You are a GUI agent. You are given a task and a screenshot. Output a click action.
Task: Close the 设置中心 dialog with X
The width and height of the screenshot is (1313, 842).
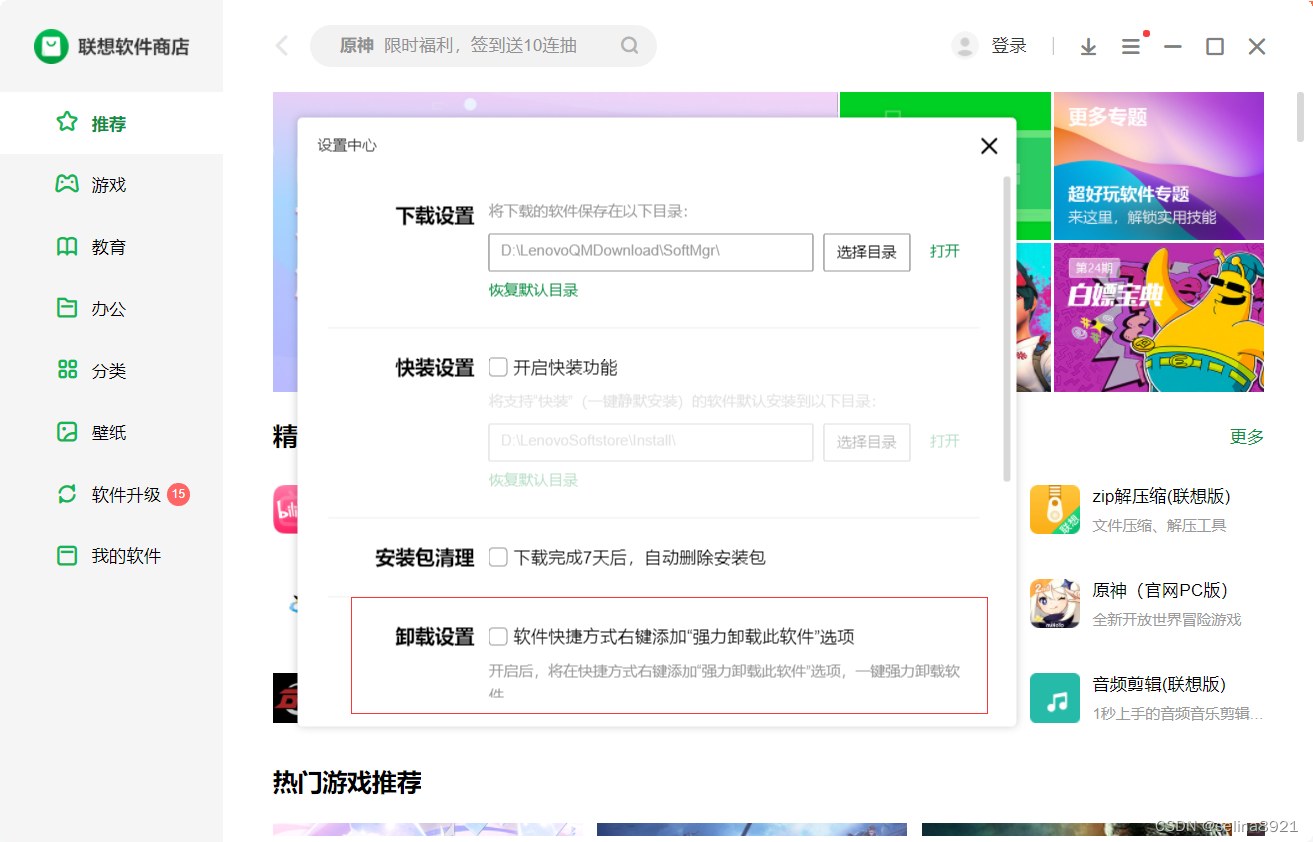989,146
